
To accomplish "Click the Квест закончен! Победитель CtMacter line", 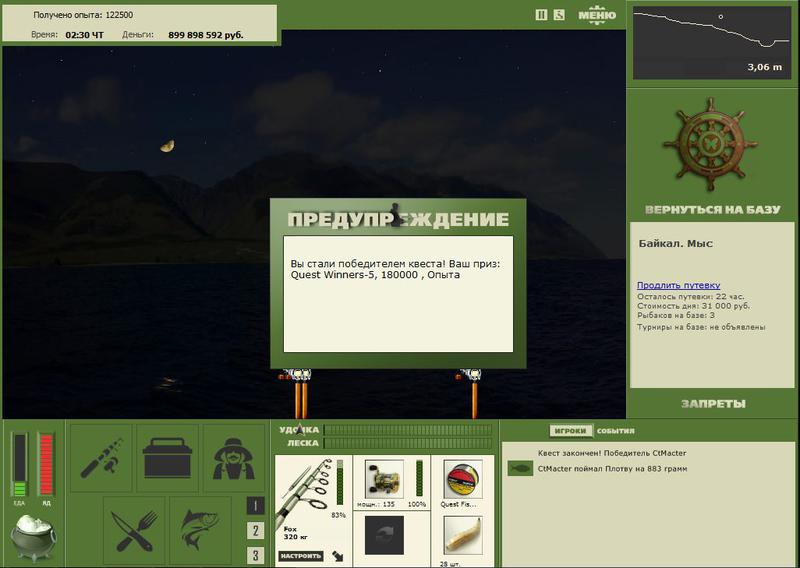I will (x=612, y=453).
